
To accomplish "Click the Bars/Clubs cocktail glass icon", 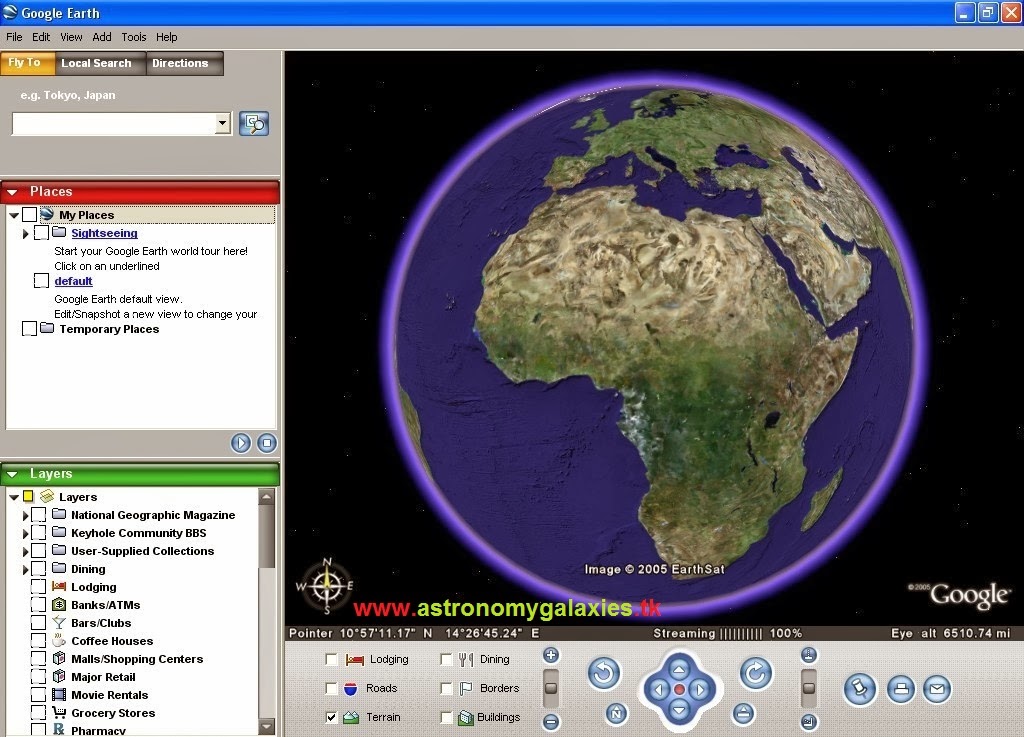I will point(59,623).
